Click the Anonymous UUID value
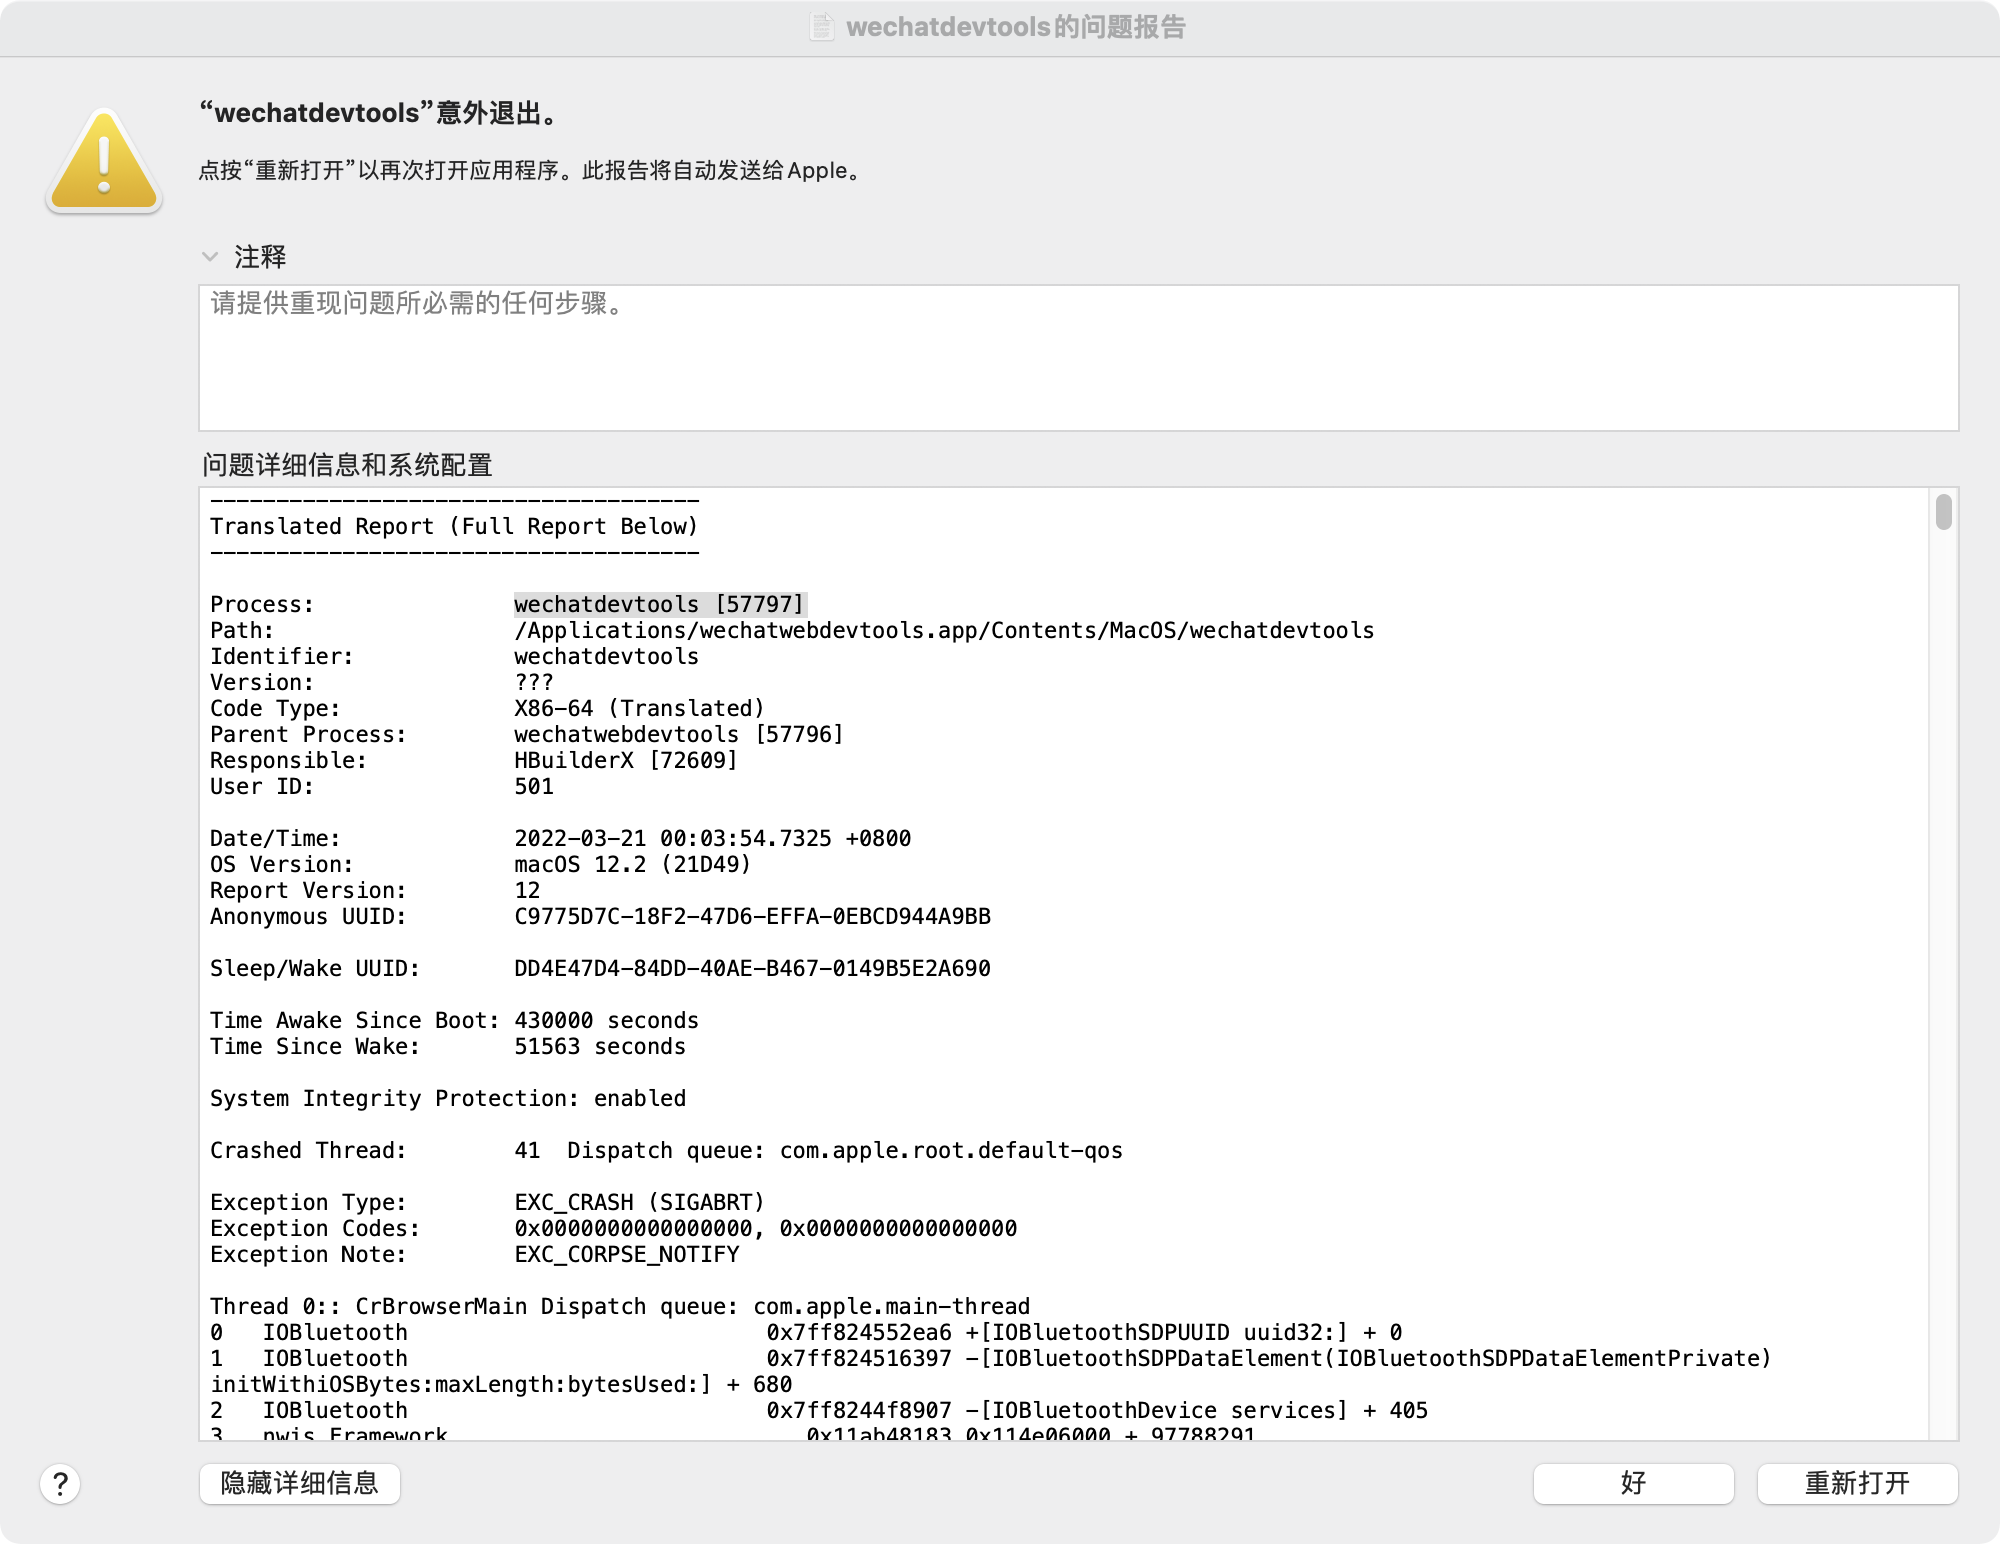This screenshot has height=1544, width=2000. tap(752, 916)
